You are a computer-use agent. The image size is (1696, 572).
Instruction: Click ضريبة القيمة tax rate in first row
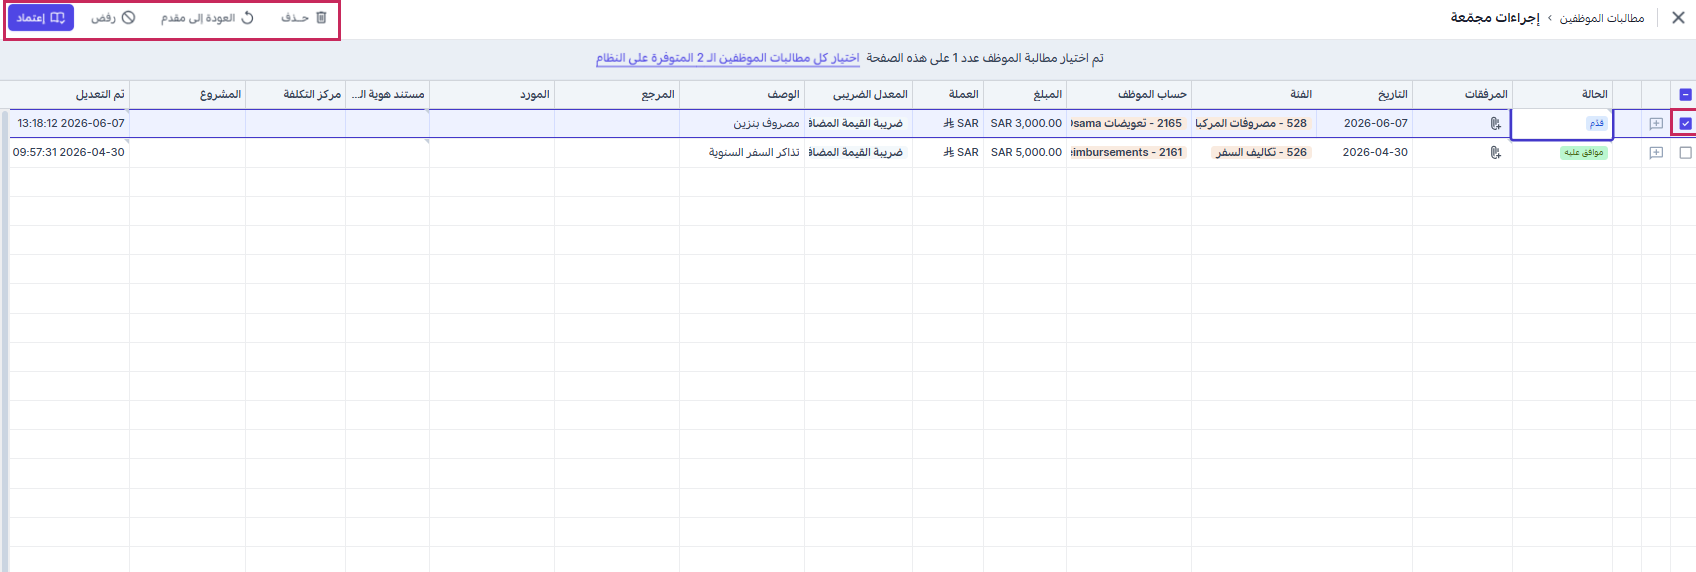click(x=858, y=124)
